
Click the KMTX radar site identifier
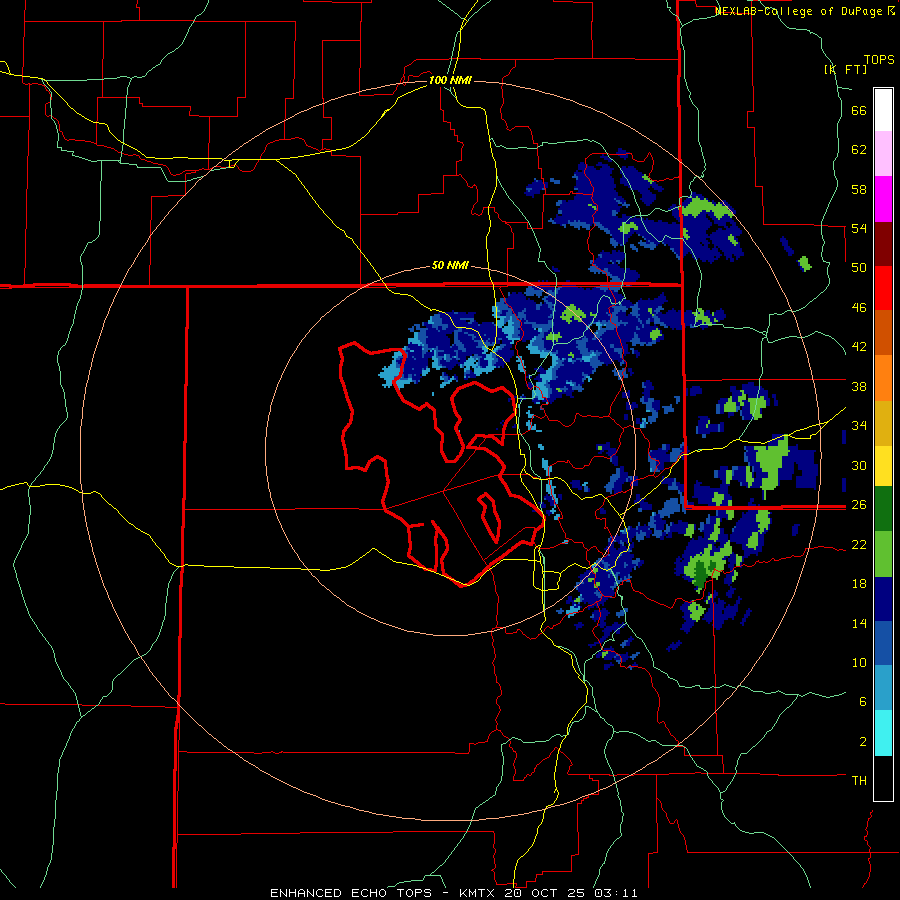[476, 893]
